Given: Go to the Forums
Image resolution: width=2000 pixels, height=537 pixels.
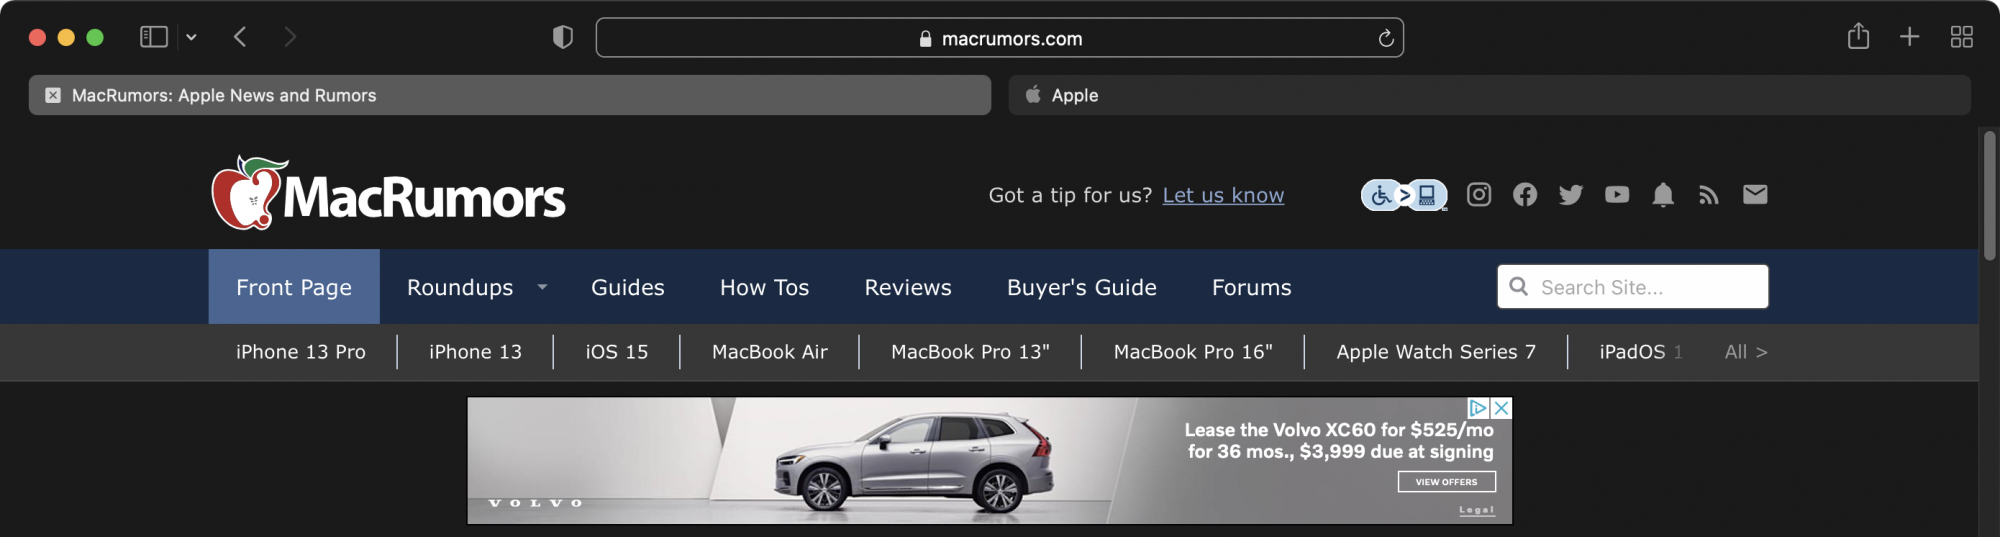Looking at the screenshot, I should pos(1251,287).
